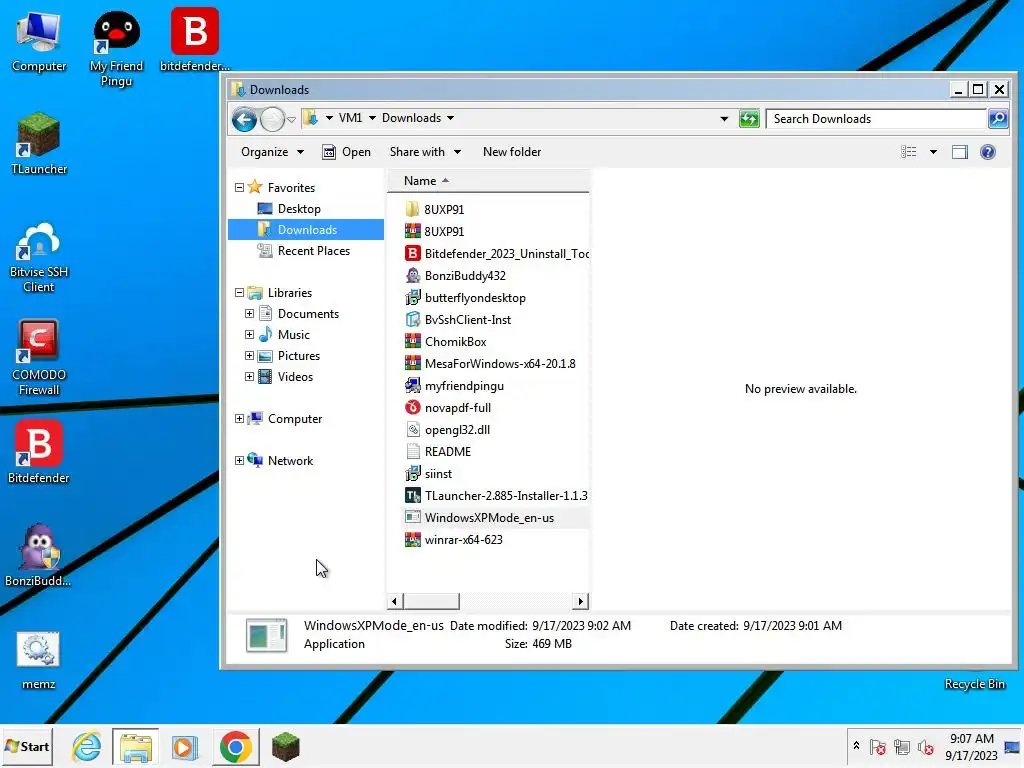Select TLauncher-2.885-Installer file
Screen dimensions: 1024x768
pos(496,496)
